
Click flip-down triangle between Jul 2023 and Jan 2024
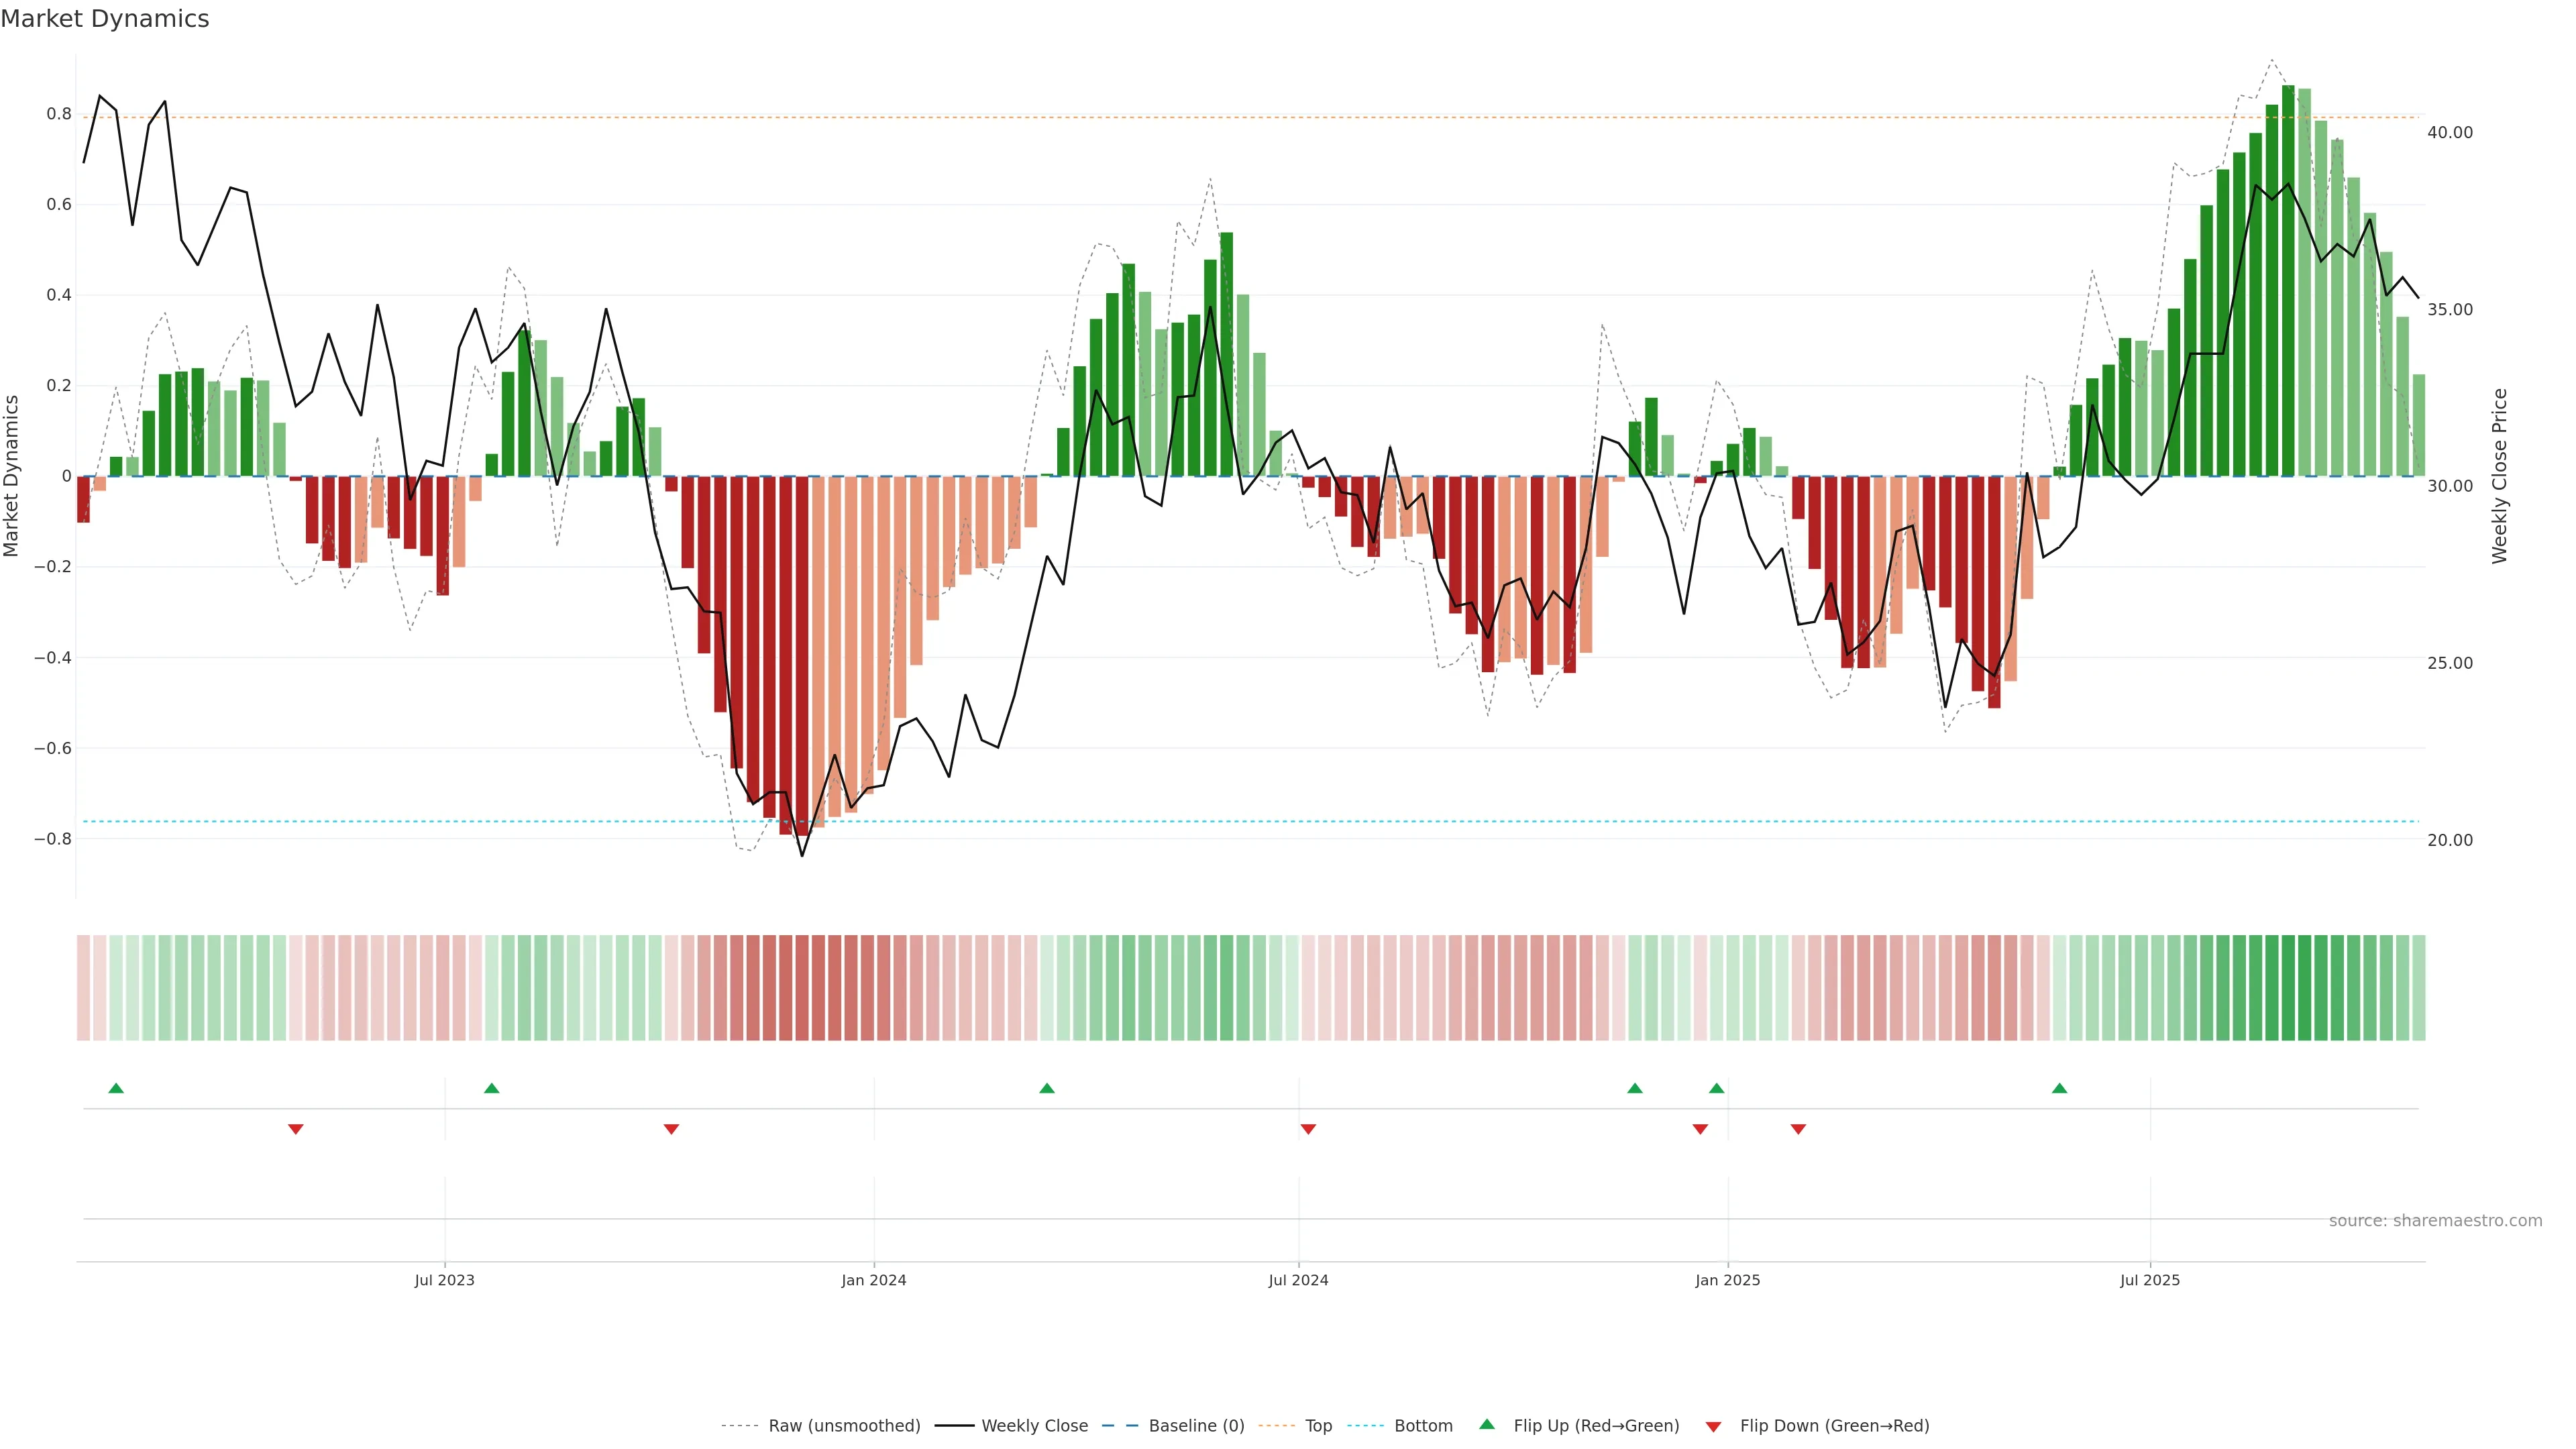tap(671, 1129)
